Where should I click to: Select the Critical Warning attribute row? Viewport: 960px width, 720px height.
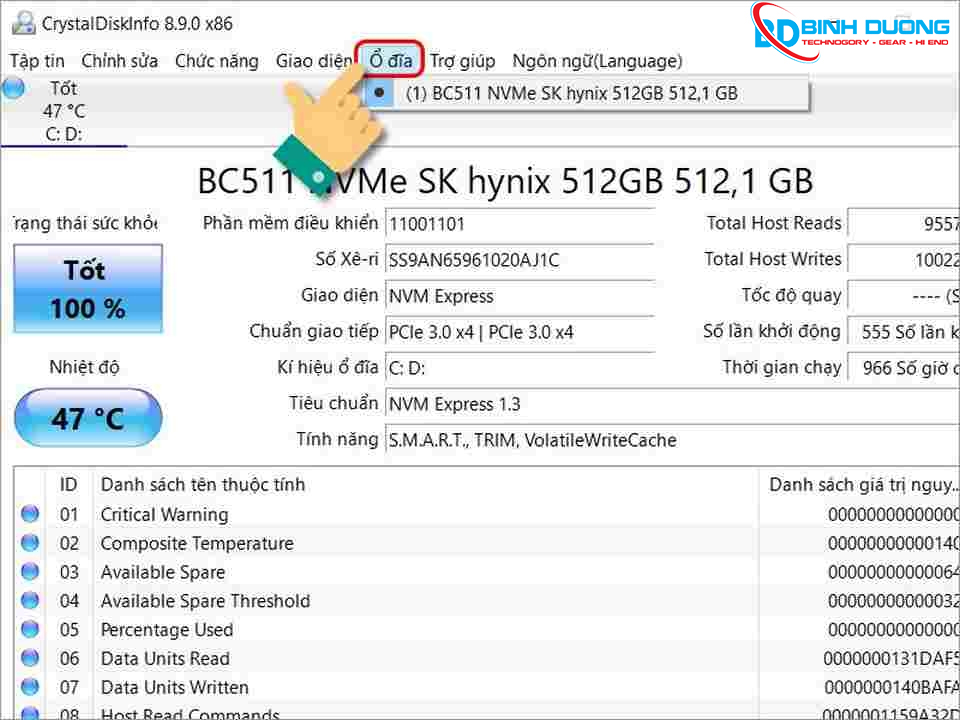487,514
